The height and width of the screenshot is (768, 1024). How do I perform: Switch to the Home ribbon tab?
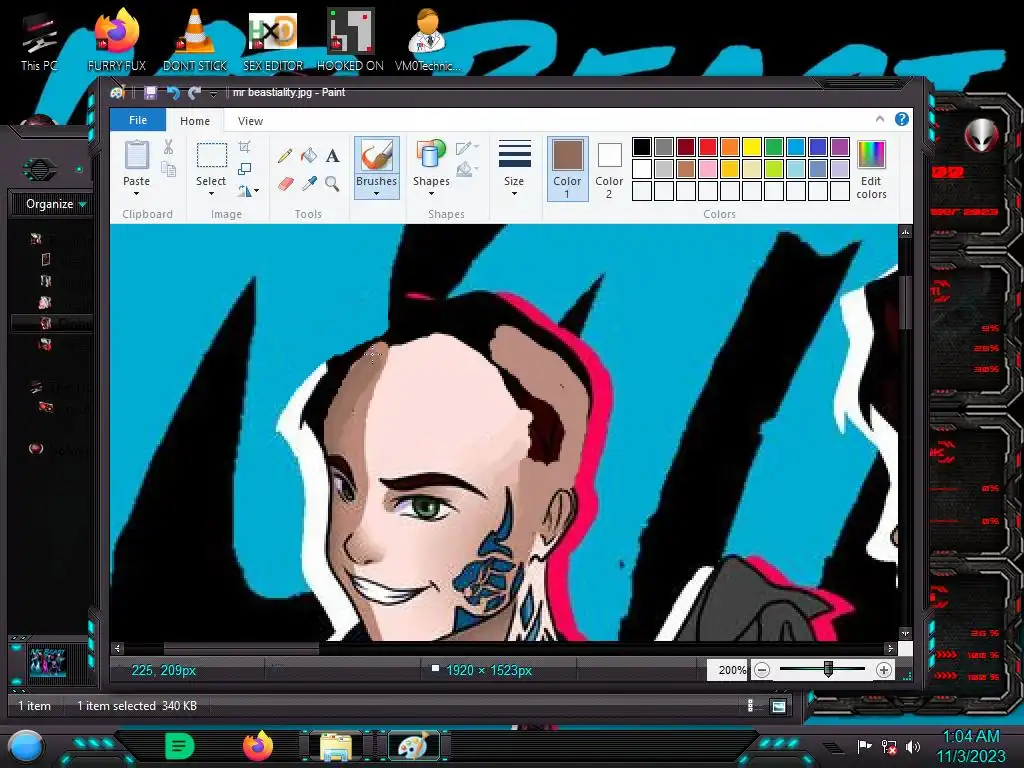(x=195, y=121)
